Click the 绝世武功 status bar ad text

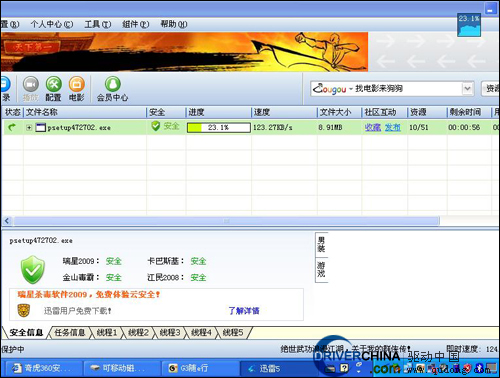pos(345,349)
